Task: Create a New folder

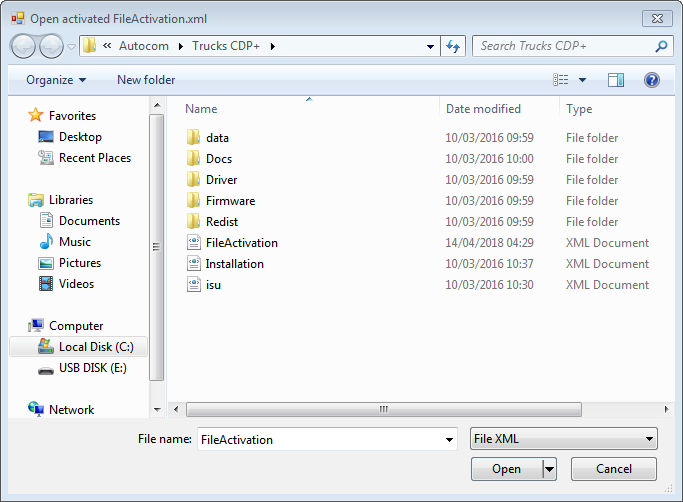Action: [146, 80]
